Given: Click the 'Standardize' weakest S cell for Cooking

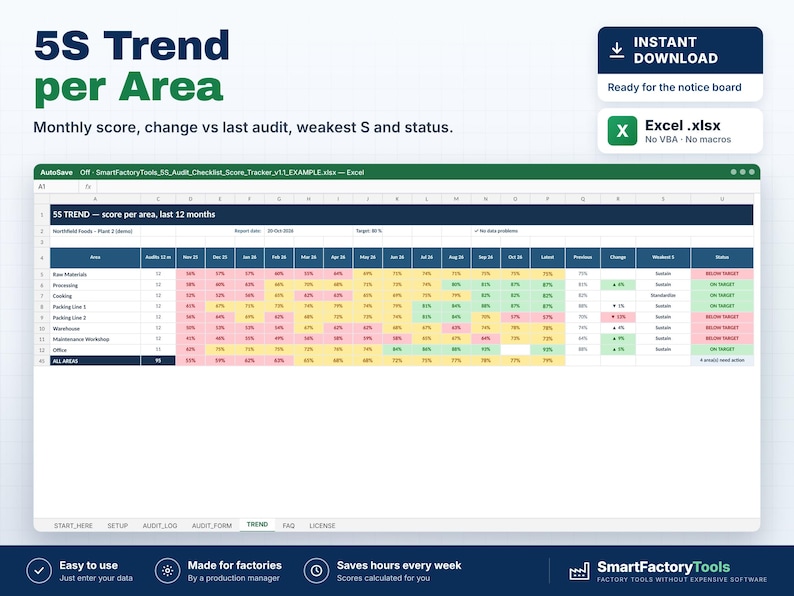Looking at the screenshot, I should click(663, 295).
